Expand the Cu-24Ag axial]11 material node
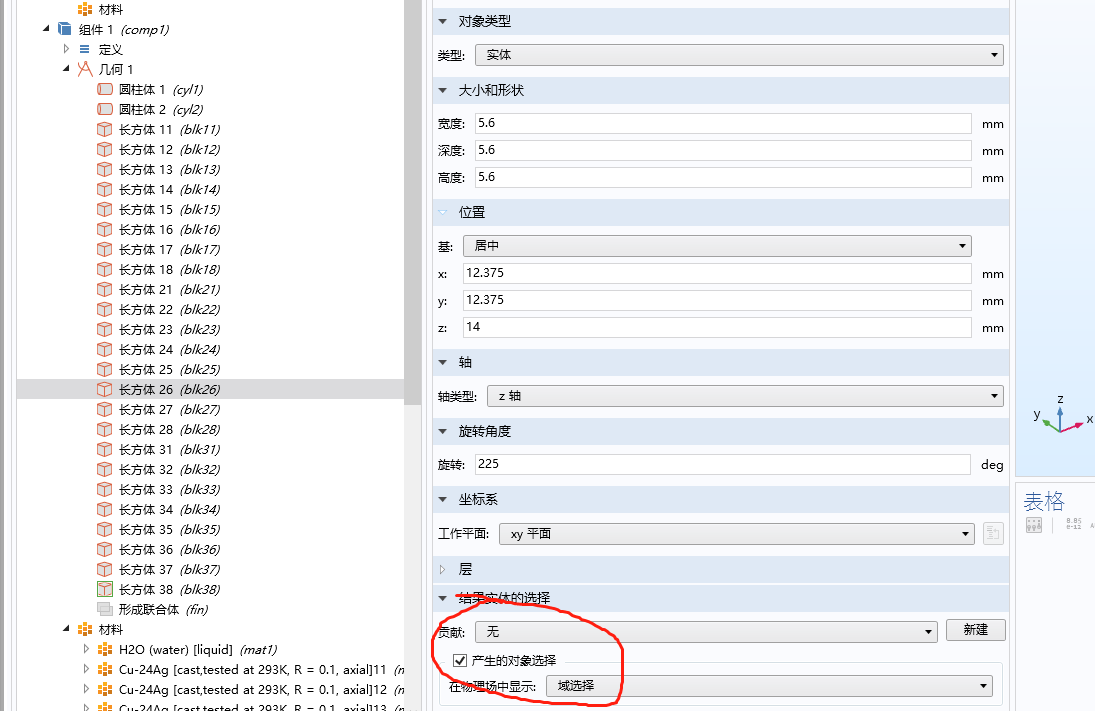This screenshot has width=1095, height=711. click(85, 669)
